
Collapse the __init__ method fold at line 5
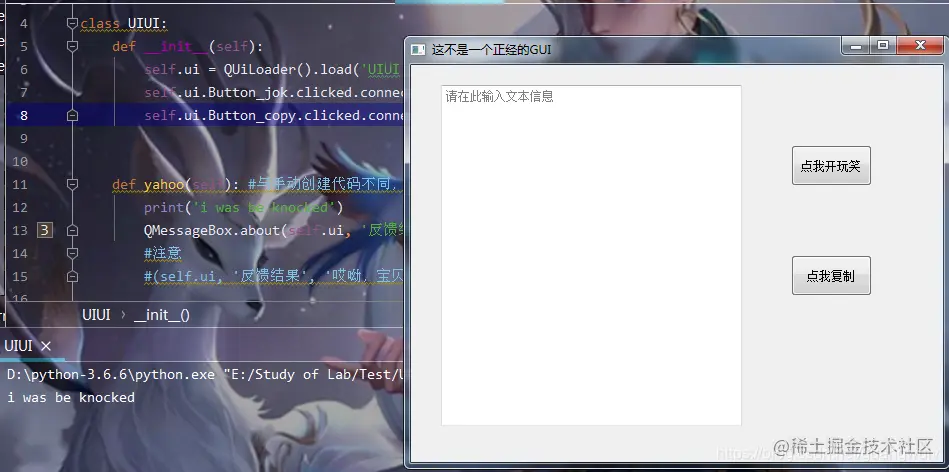72,47
